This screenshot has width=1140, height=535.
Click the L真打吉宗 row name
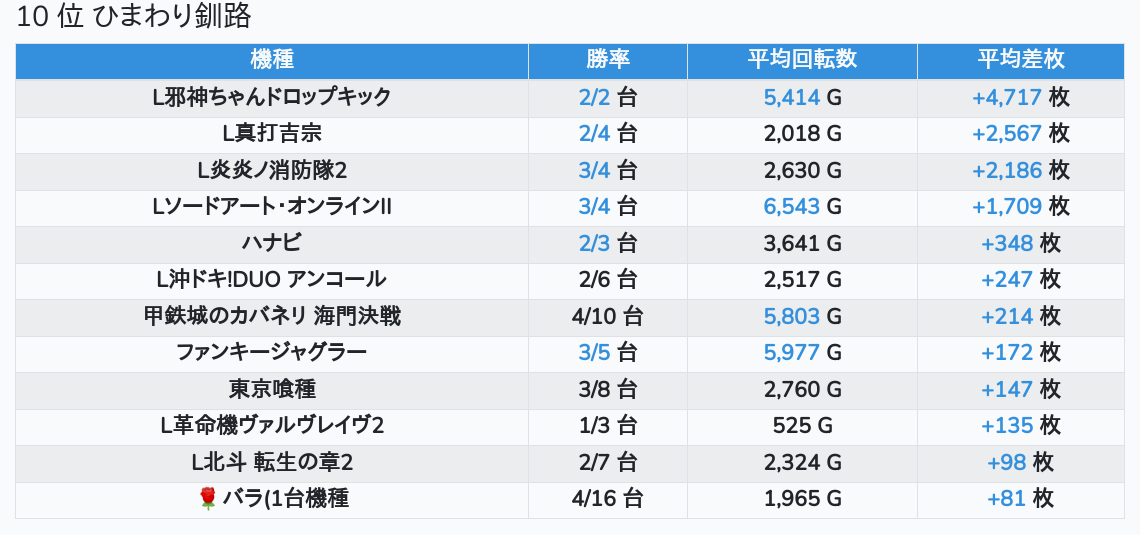[x=272, y=134]
